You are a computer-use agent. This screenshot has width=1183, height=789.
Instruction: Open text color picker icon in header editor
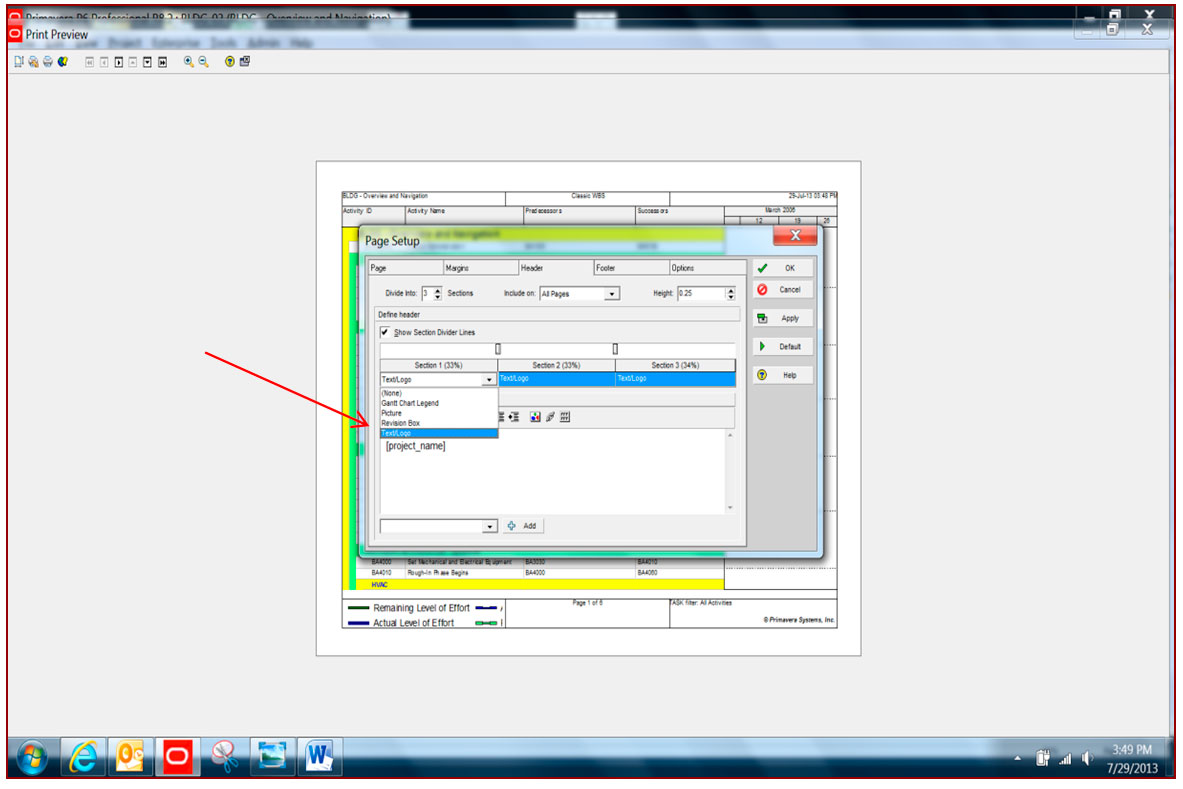point(535,417)
